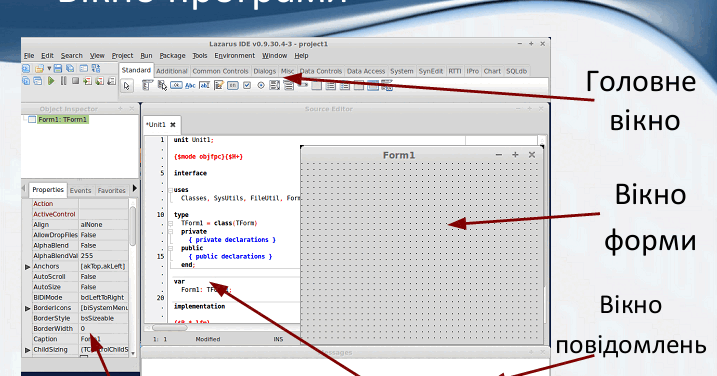Pick the TPopupMenu component icon
717x376 pixels.
(162, 86)
